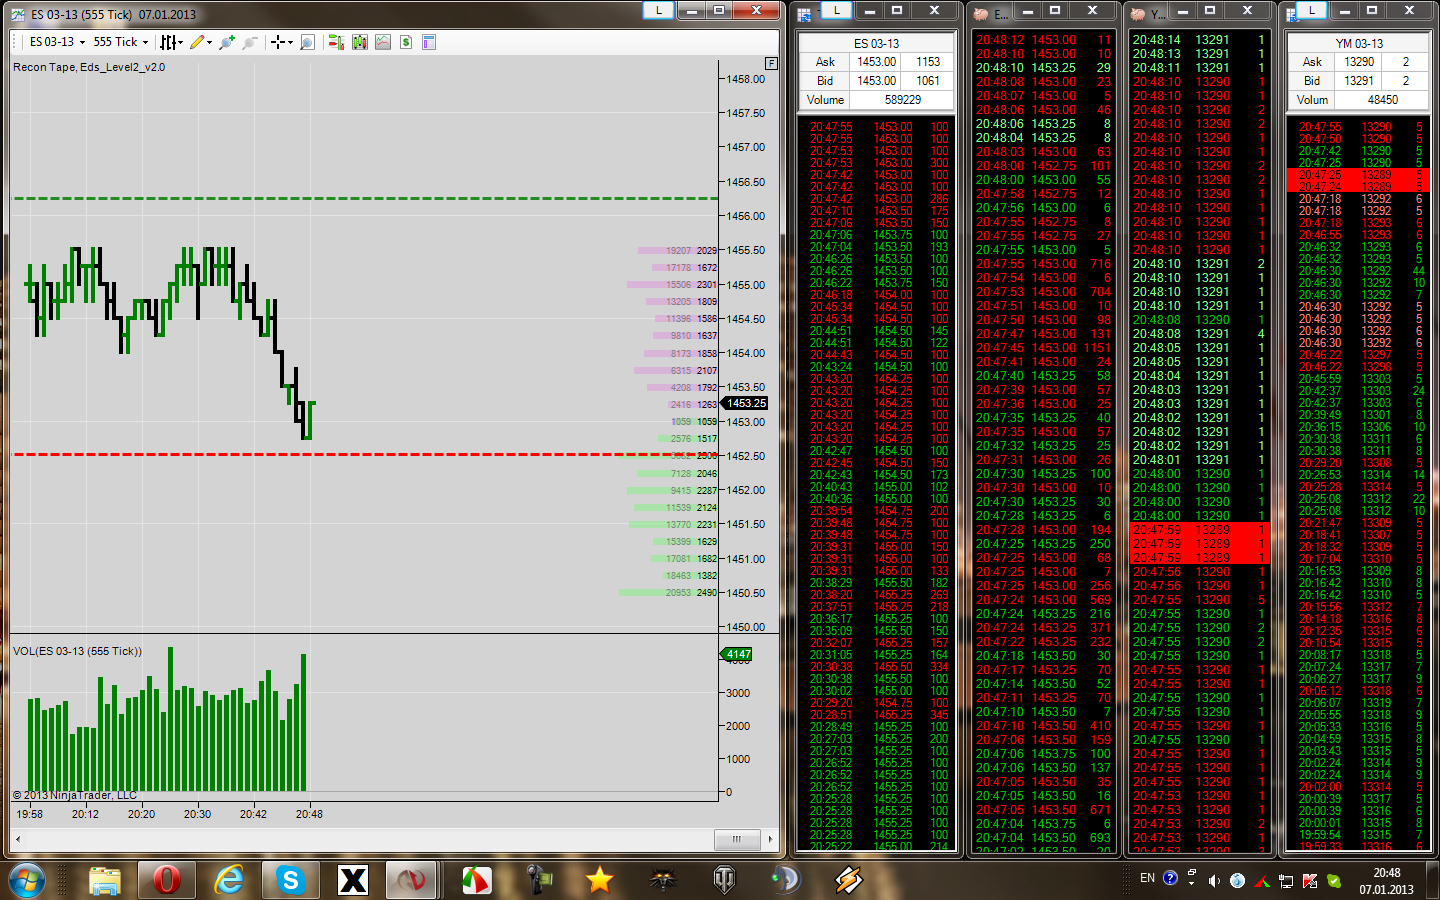Open the indicators icon
The image size is (1440, 900).
point(383,42)
